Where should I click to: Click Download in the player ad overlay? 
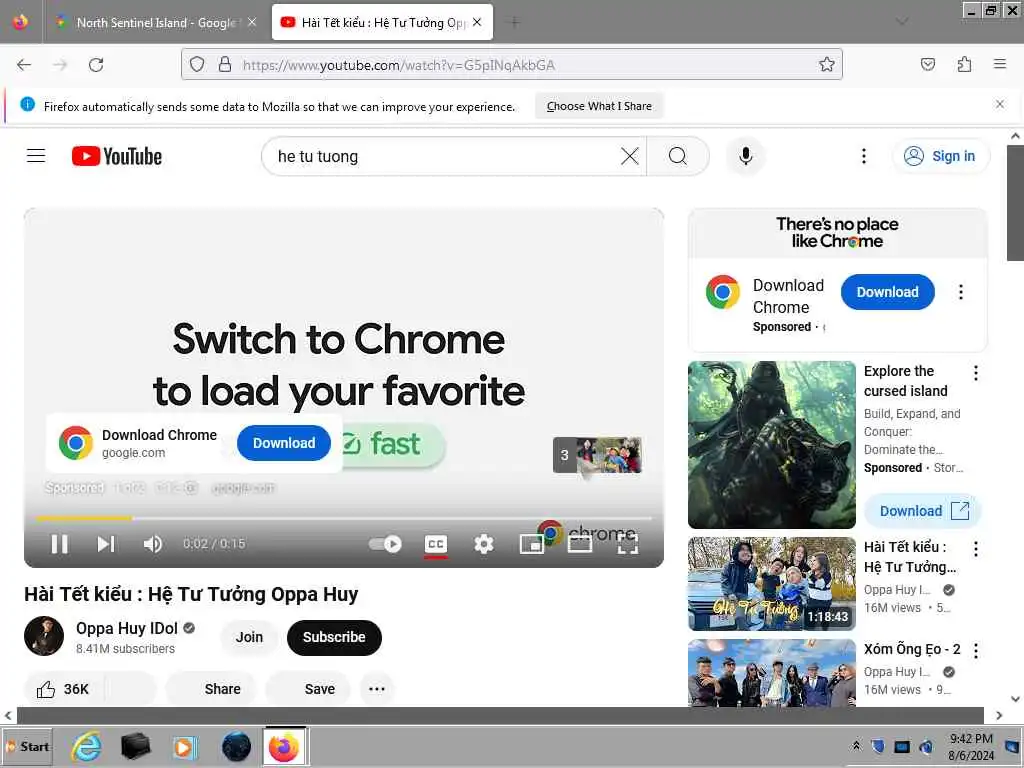(x=284, y=443)
